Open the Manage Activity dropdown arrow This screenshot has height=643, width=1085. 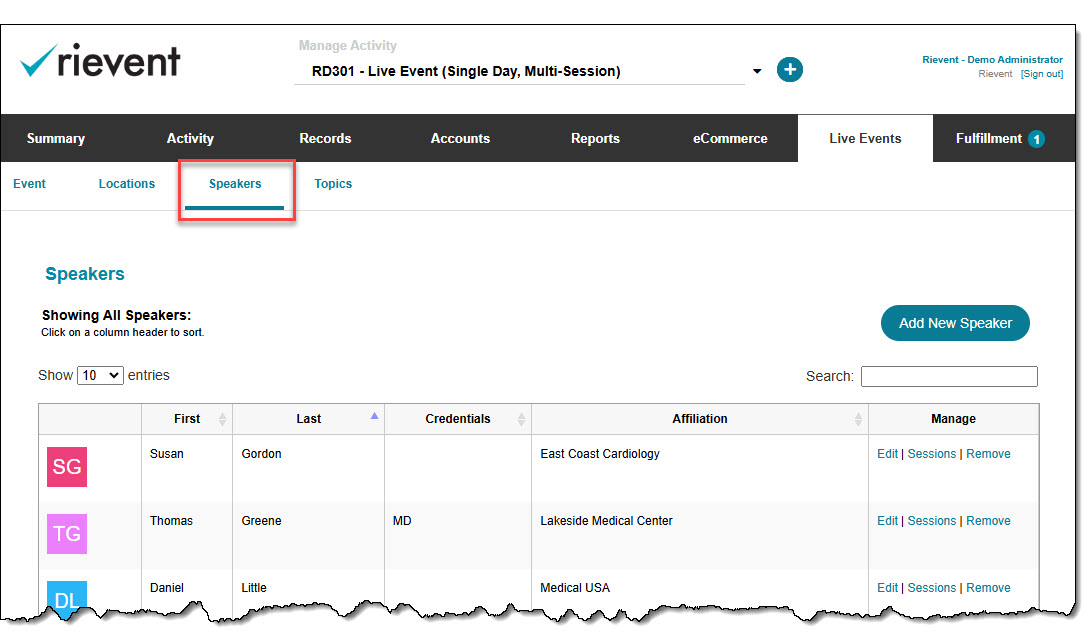(757, 71)
